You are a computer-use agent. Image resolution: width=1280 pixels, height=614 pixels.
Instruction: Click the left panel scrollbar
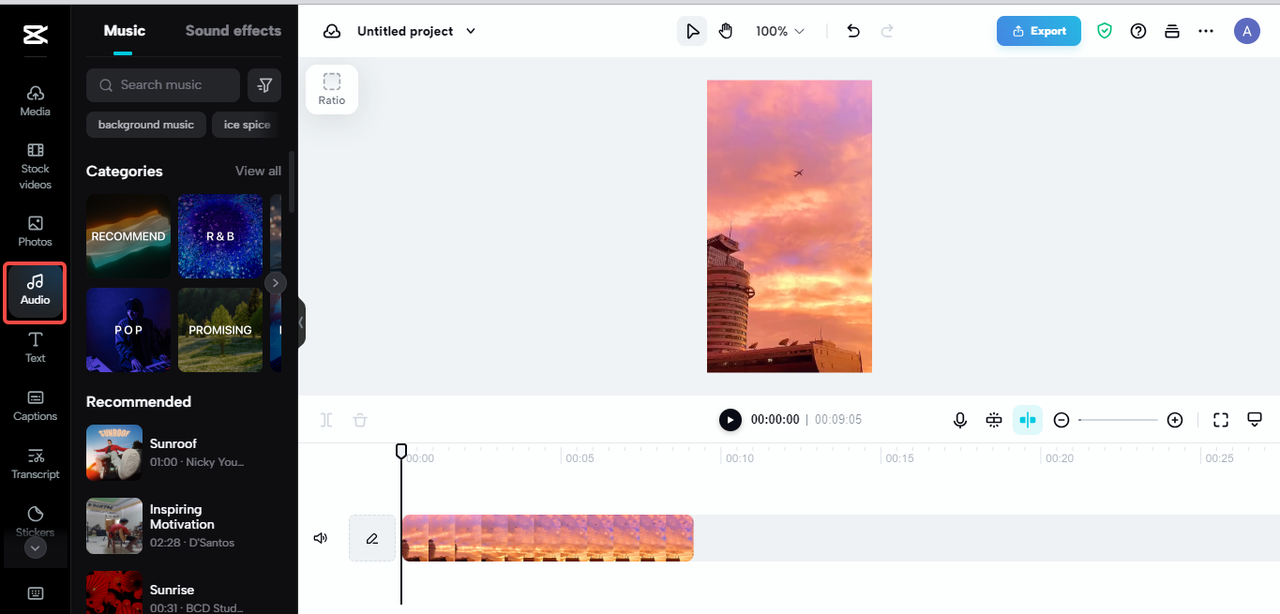[x=292, y=181]
